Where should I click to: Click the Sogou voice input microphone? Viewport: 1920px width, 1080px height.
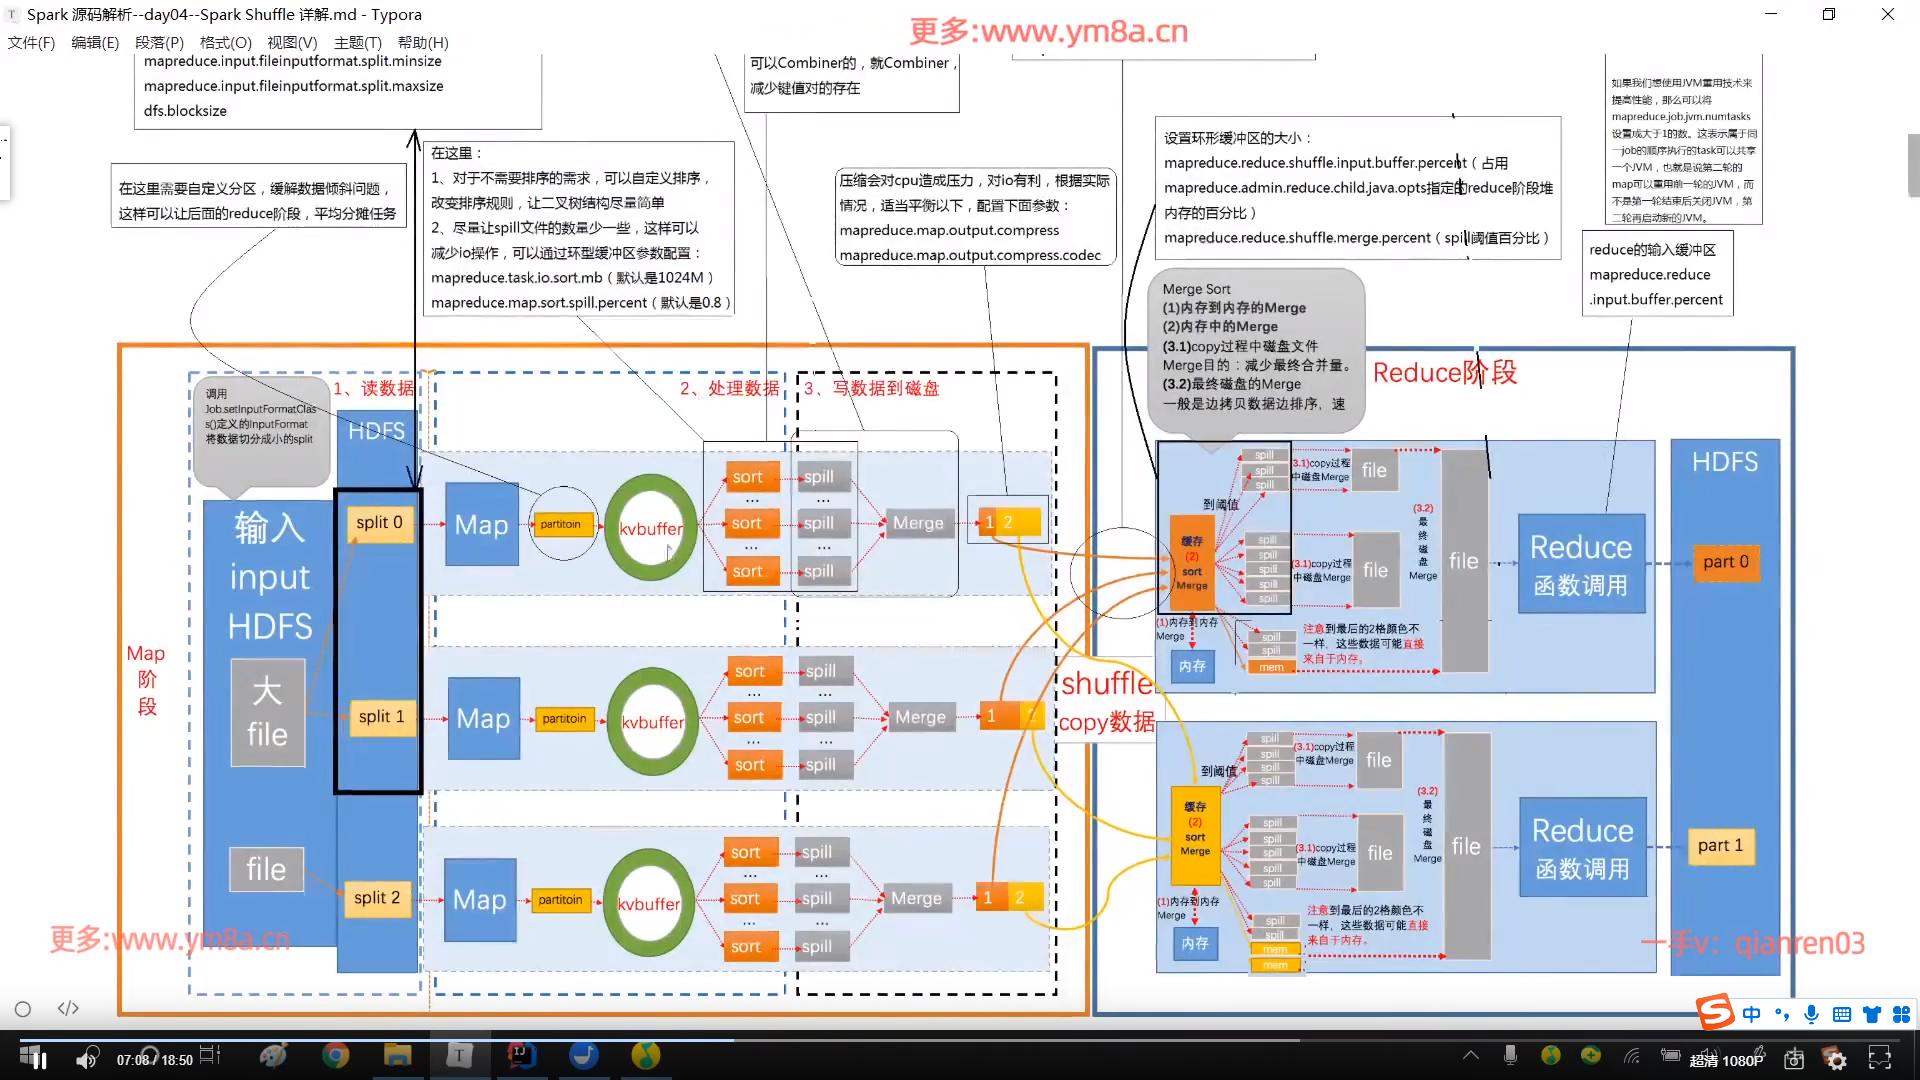[1811, 1014]
